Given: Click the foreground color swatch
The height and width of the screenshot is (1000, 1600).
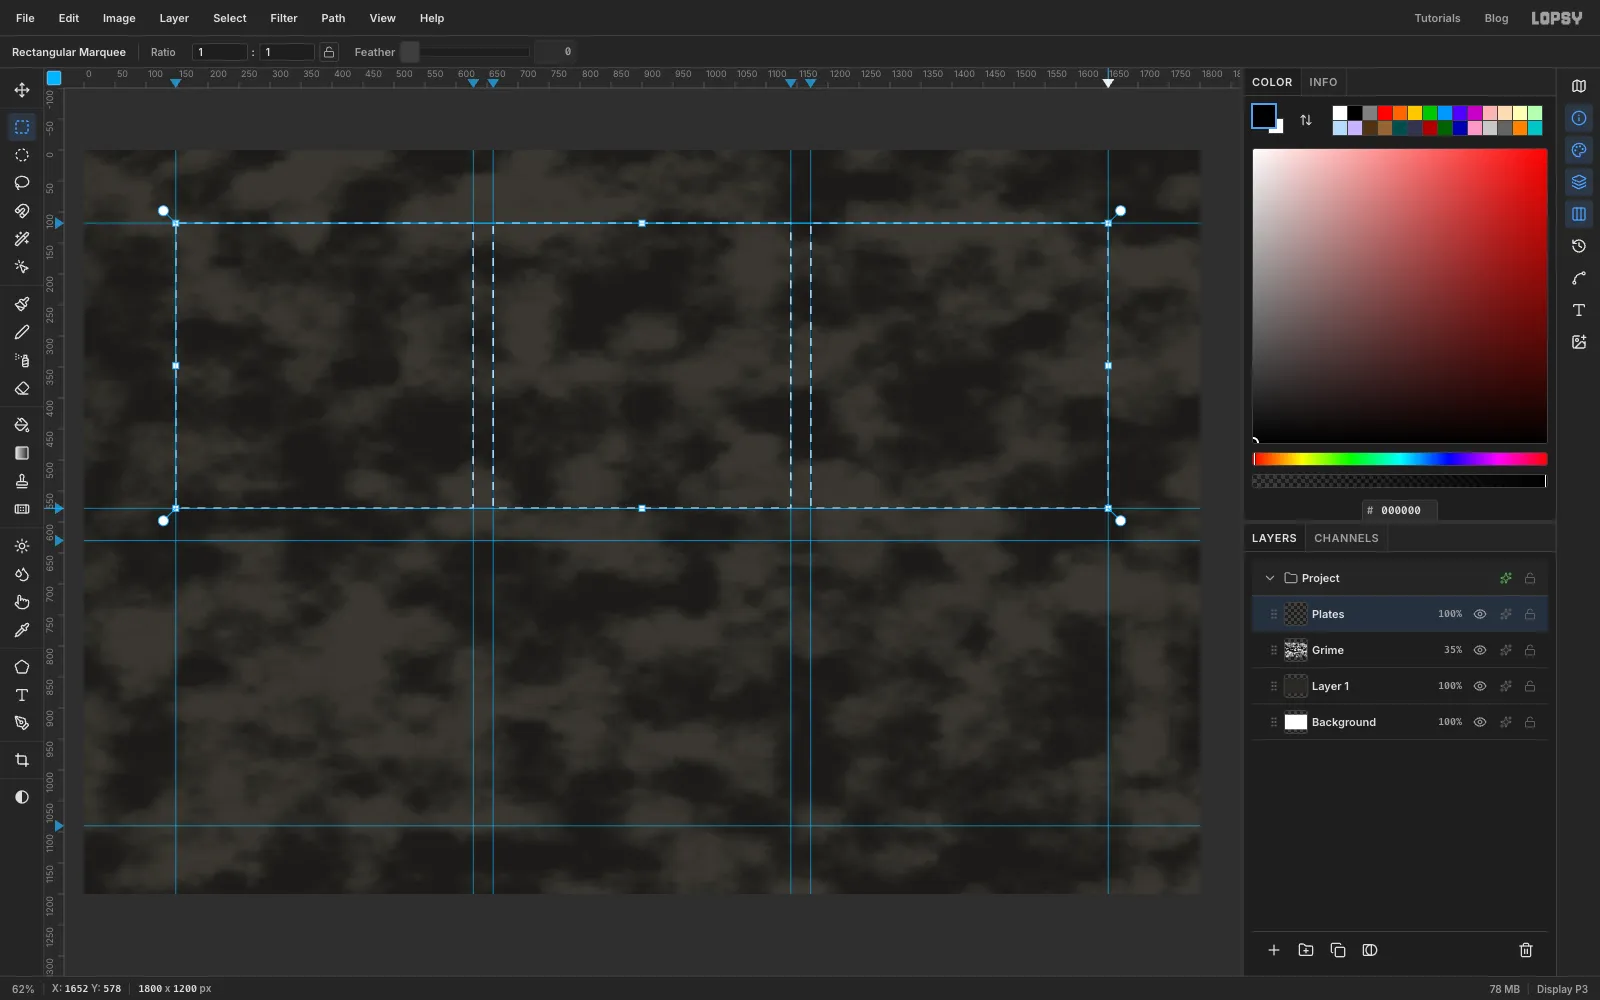Looking at the screenshot, I should tap(1264, 116).
